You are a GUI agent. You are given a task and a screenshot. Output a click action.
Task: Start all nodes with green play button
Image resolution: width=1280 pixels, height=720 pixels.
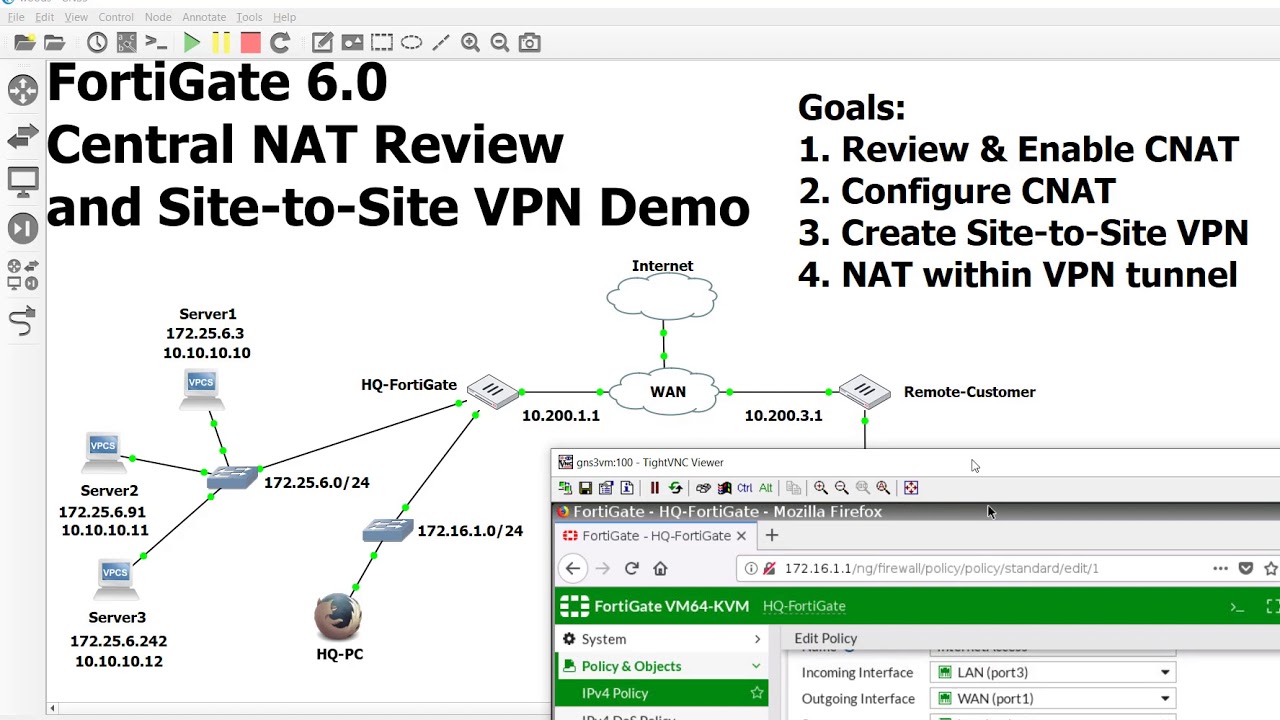click(192, 42)
